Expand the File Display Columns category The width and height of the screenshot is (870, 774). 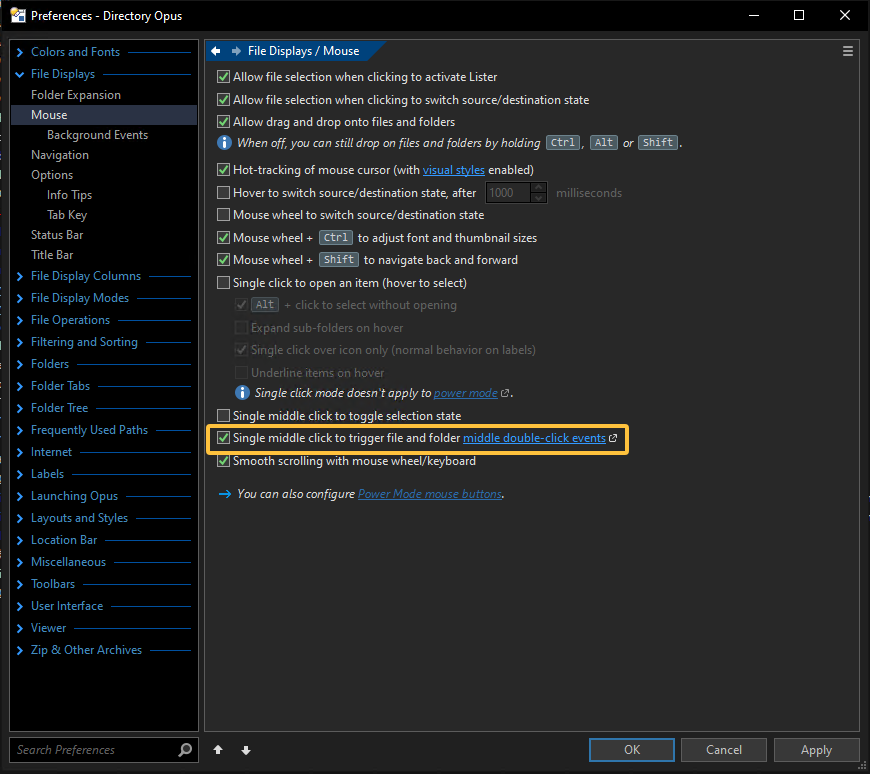[20, 276]
